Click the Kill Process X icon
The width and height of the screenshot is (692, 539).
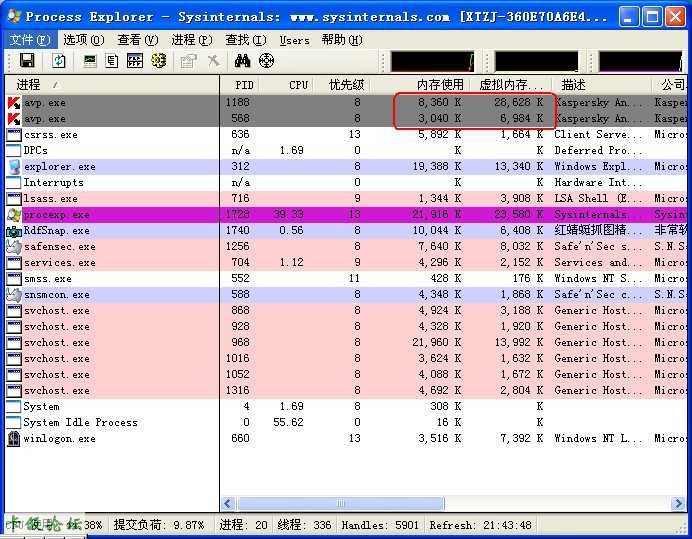tap(214, 60)
